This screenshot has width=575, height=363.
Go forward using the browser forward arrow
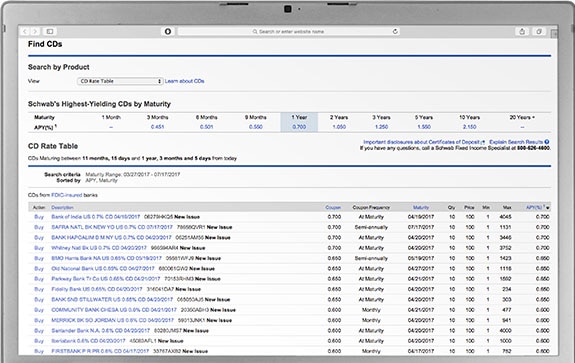pyautogui.click(x=35, y=32)
